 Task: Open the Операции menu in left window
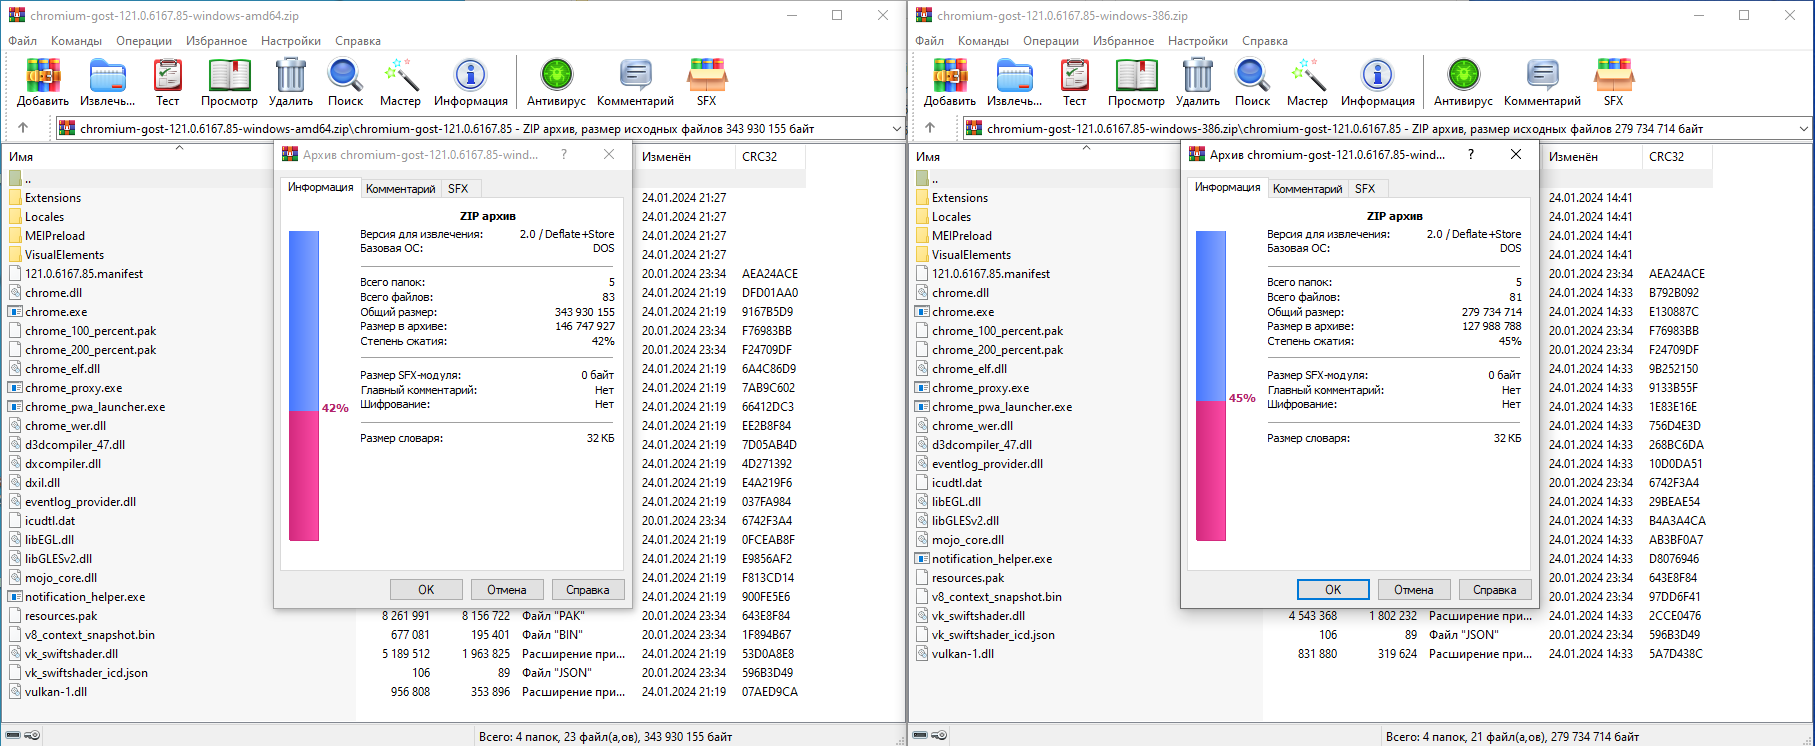[x=144, y=41]
